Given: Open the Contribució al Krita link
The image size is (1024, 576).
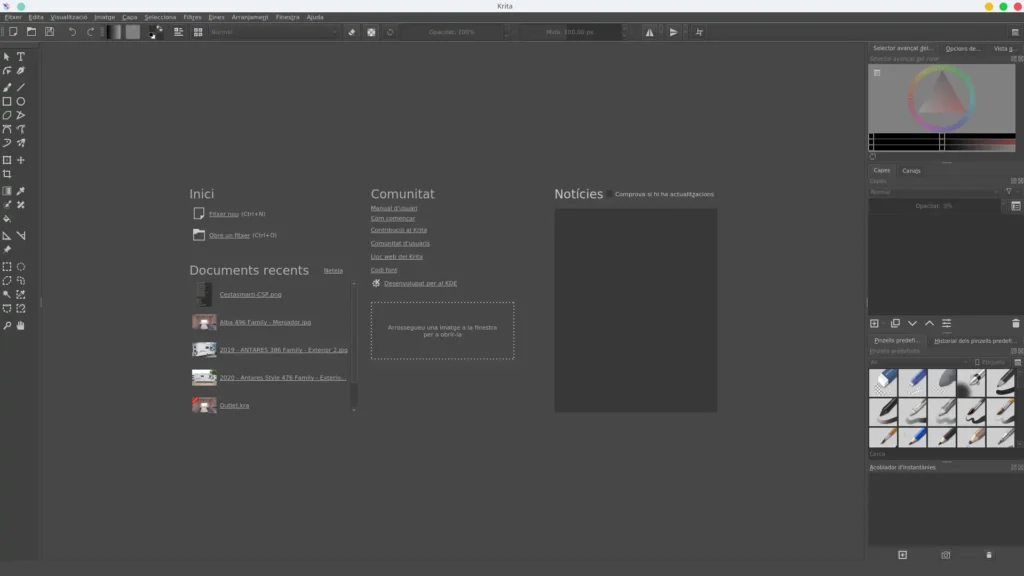Looking at the screenshot, I should point(398,230).
